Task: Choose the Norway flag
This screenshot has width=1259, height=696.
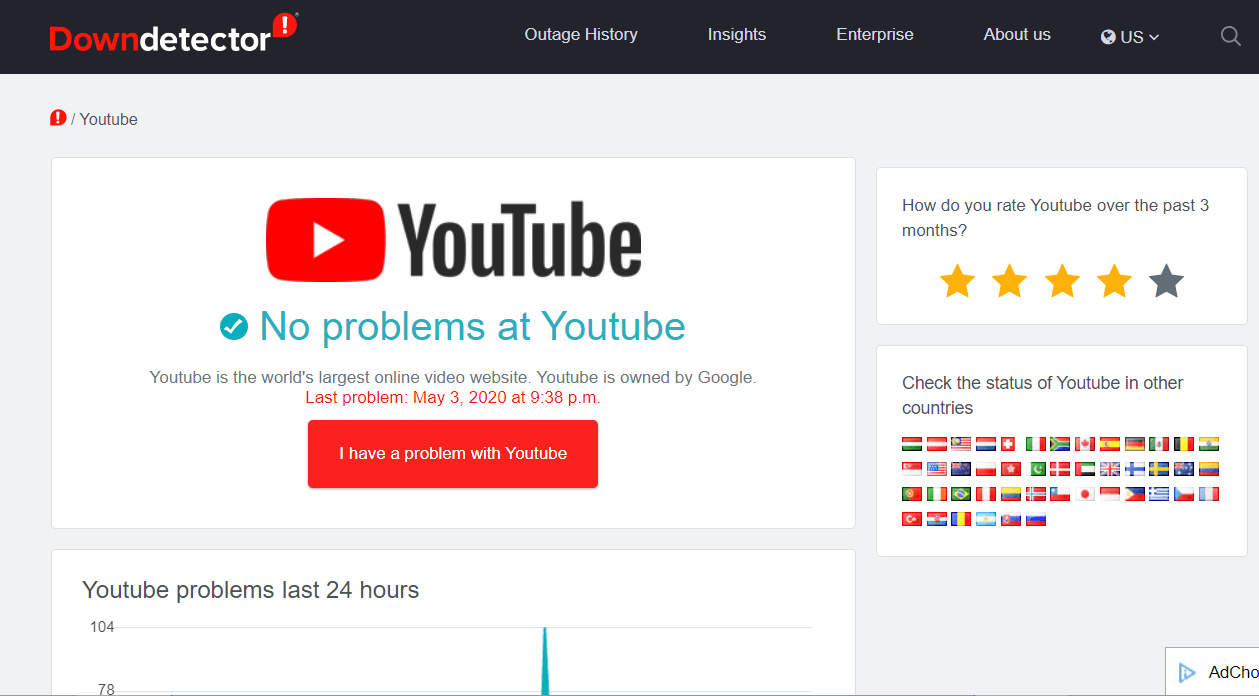Action: (1036, 494)
